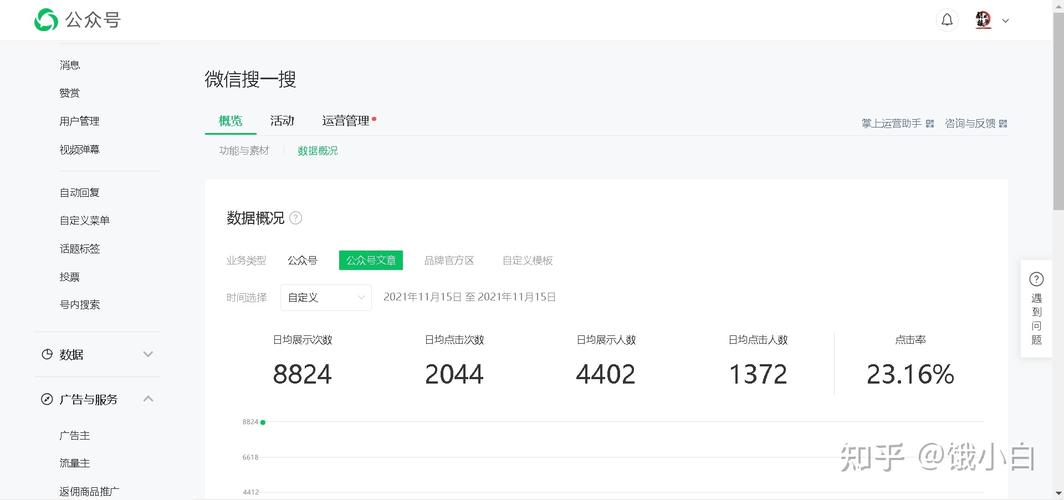Open 广告主 in sidebar
Screen dimensions: 1064x500
click(75, 436)
